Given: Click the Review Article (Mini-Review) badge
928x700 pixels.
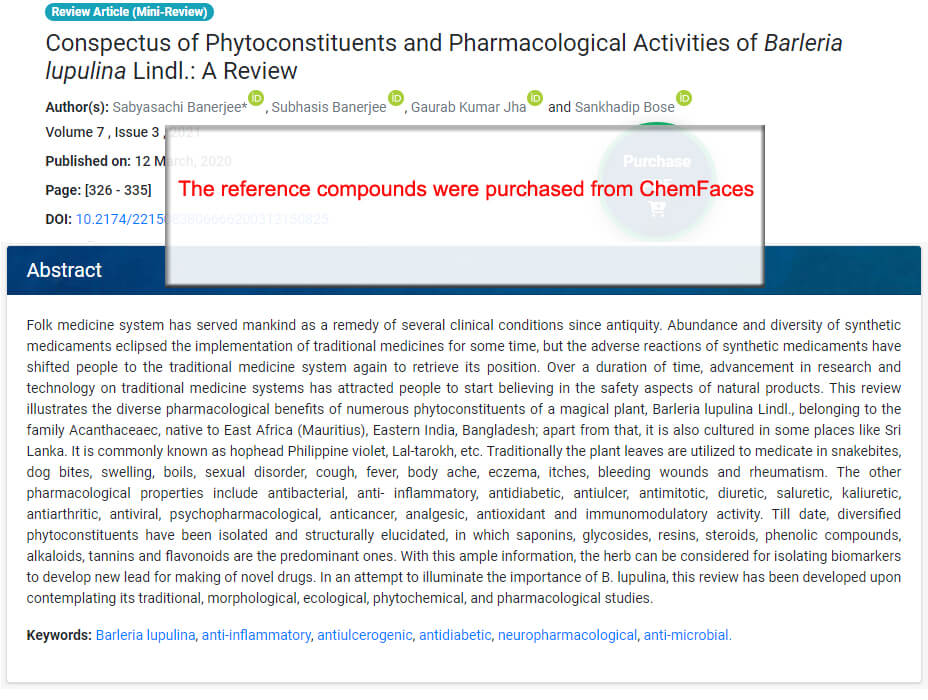Looking at the screenshot, I should [x=129, y=12].
